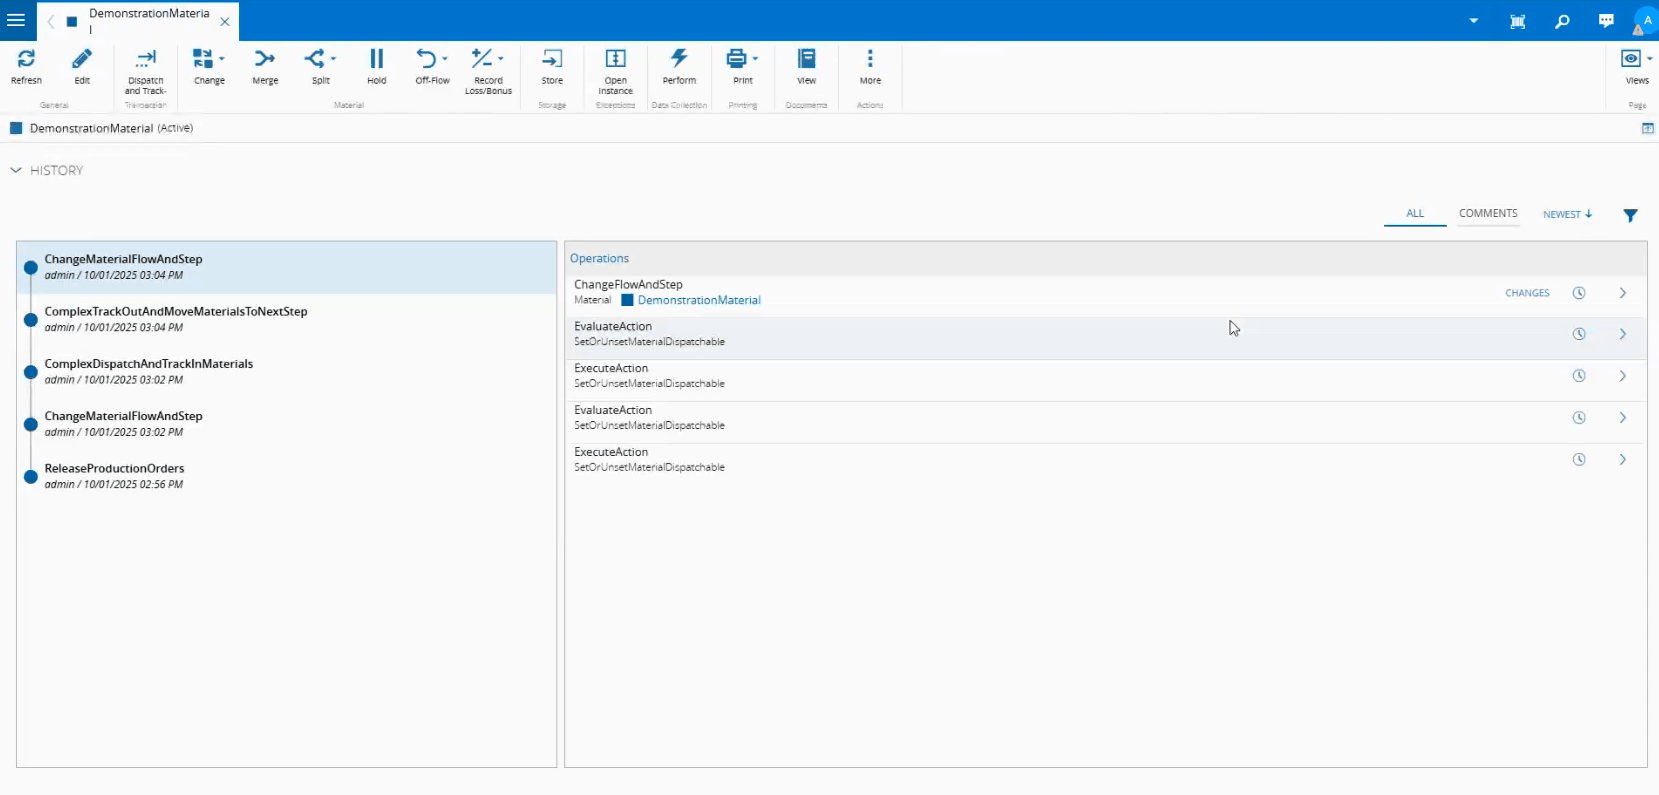The height and width of the screenshot is (795, 1659).
Task: Open the Split dropdown arrow
Action: tap(333, 58)
